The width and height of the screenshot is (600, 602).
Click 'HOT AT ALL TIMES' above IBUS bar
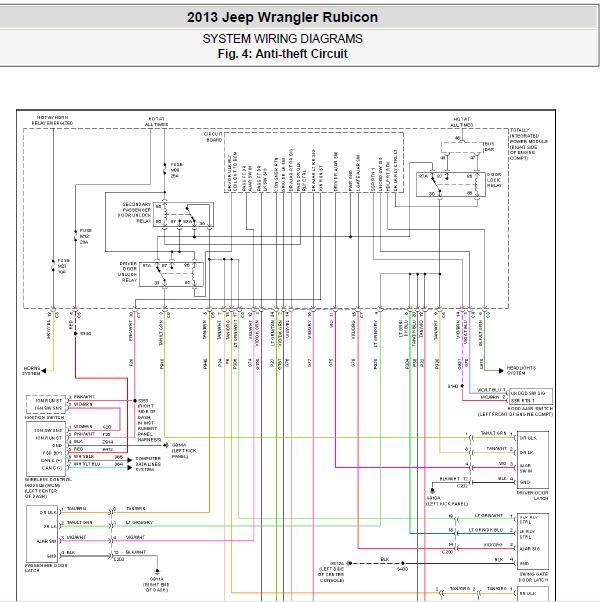461,122
